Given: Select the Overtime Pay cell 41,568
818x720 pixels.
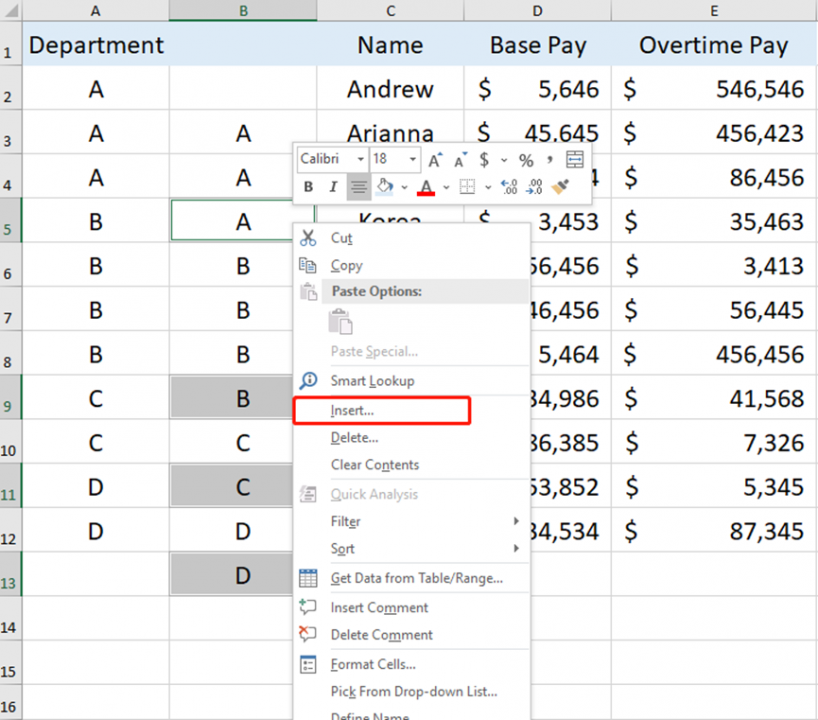Looking at the screenshot, I should click(714, 398).
